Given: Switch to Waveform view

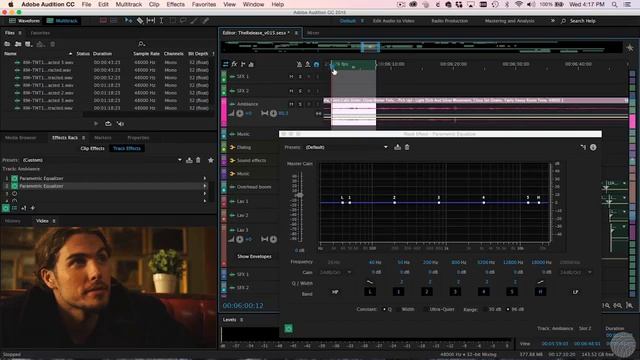Looking at the screenshot, I should click(24, 21).
